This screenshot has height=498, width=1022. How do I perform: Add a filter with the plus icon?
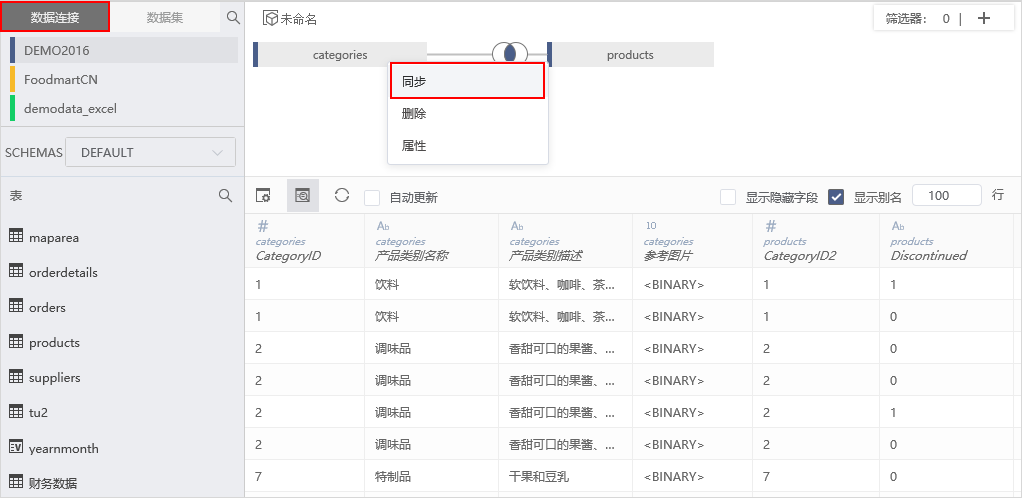point(984,18)
